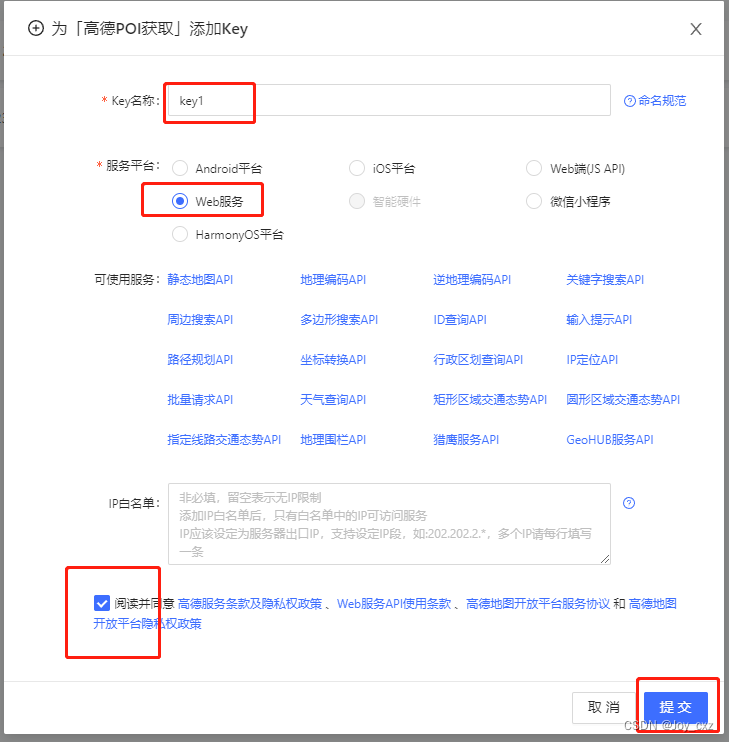729x742 pixels.
Task: Select the HarmonyOS平台 radio button
Action: (x=180, y=234)
